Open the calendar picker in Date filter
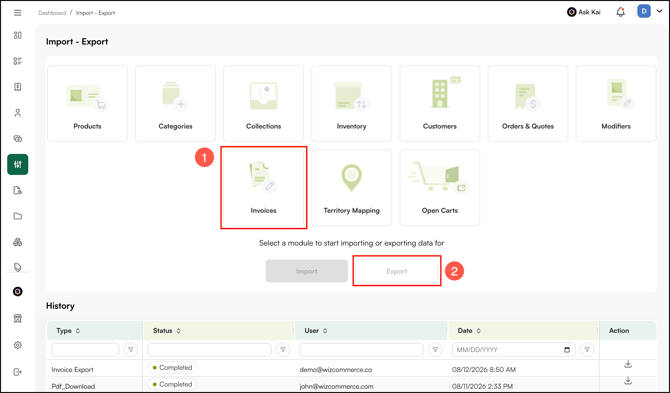Viewport: 670px width, 393px height. pyautogui.click(x=567, y=350)
